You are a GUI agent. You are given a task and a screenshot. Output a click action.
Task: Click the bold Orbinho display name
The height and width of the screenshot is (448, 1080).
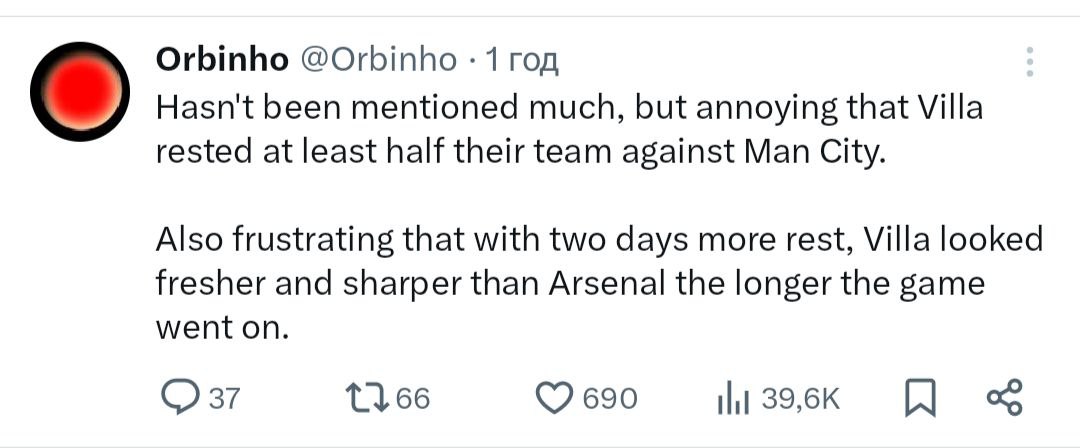pos(221,61)
